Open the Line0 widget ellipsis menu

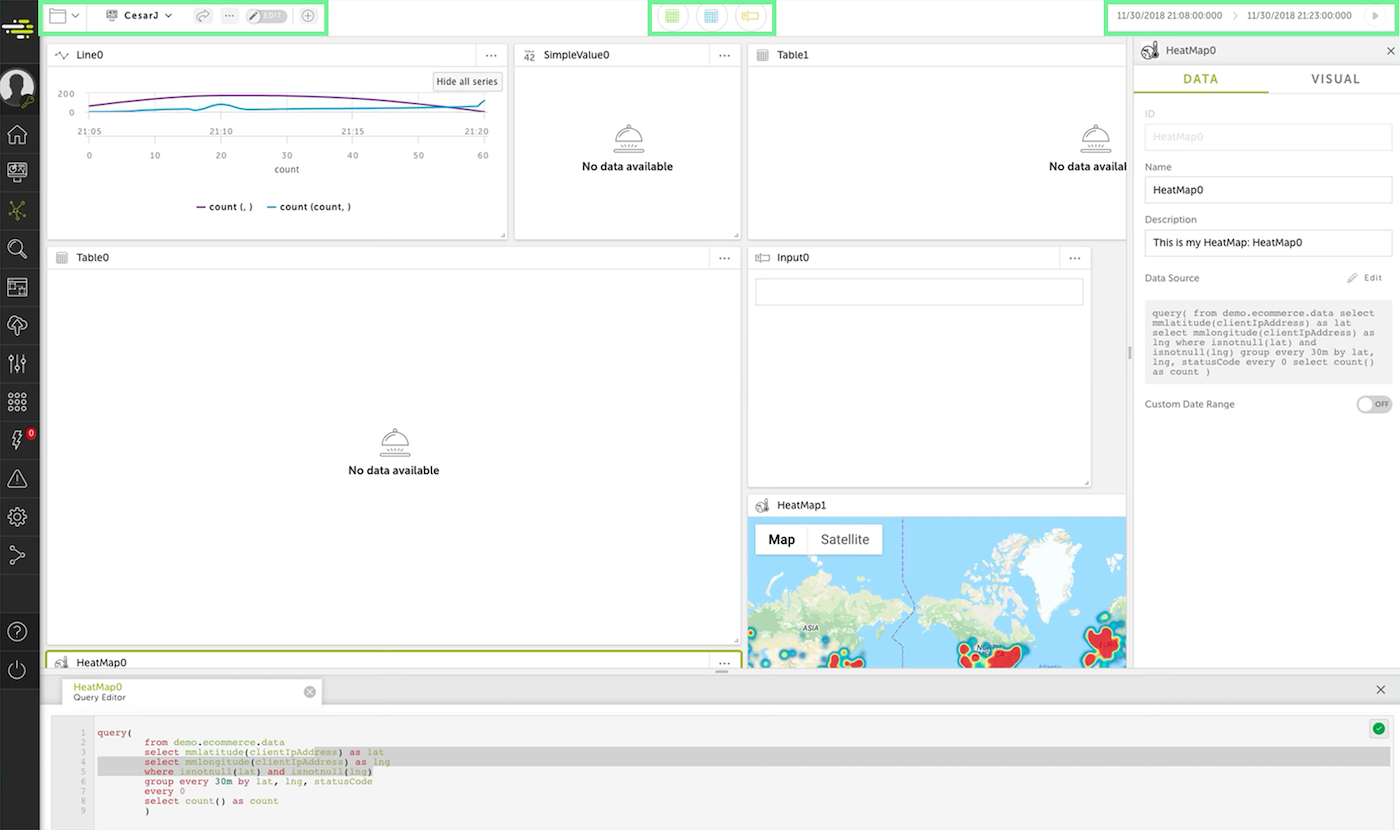coord(491,55)
